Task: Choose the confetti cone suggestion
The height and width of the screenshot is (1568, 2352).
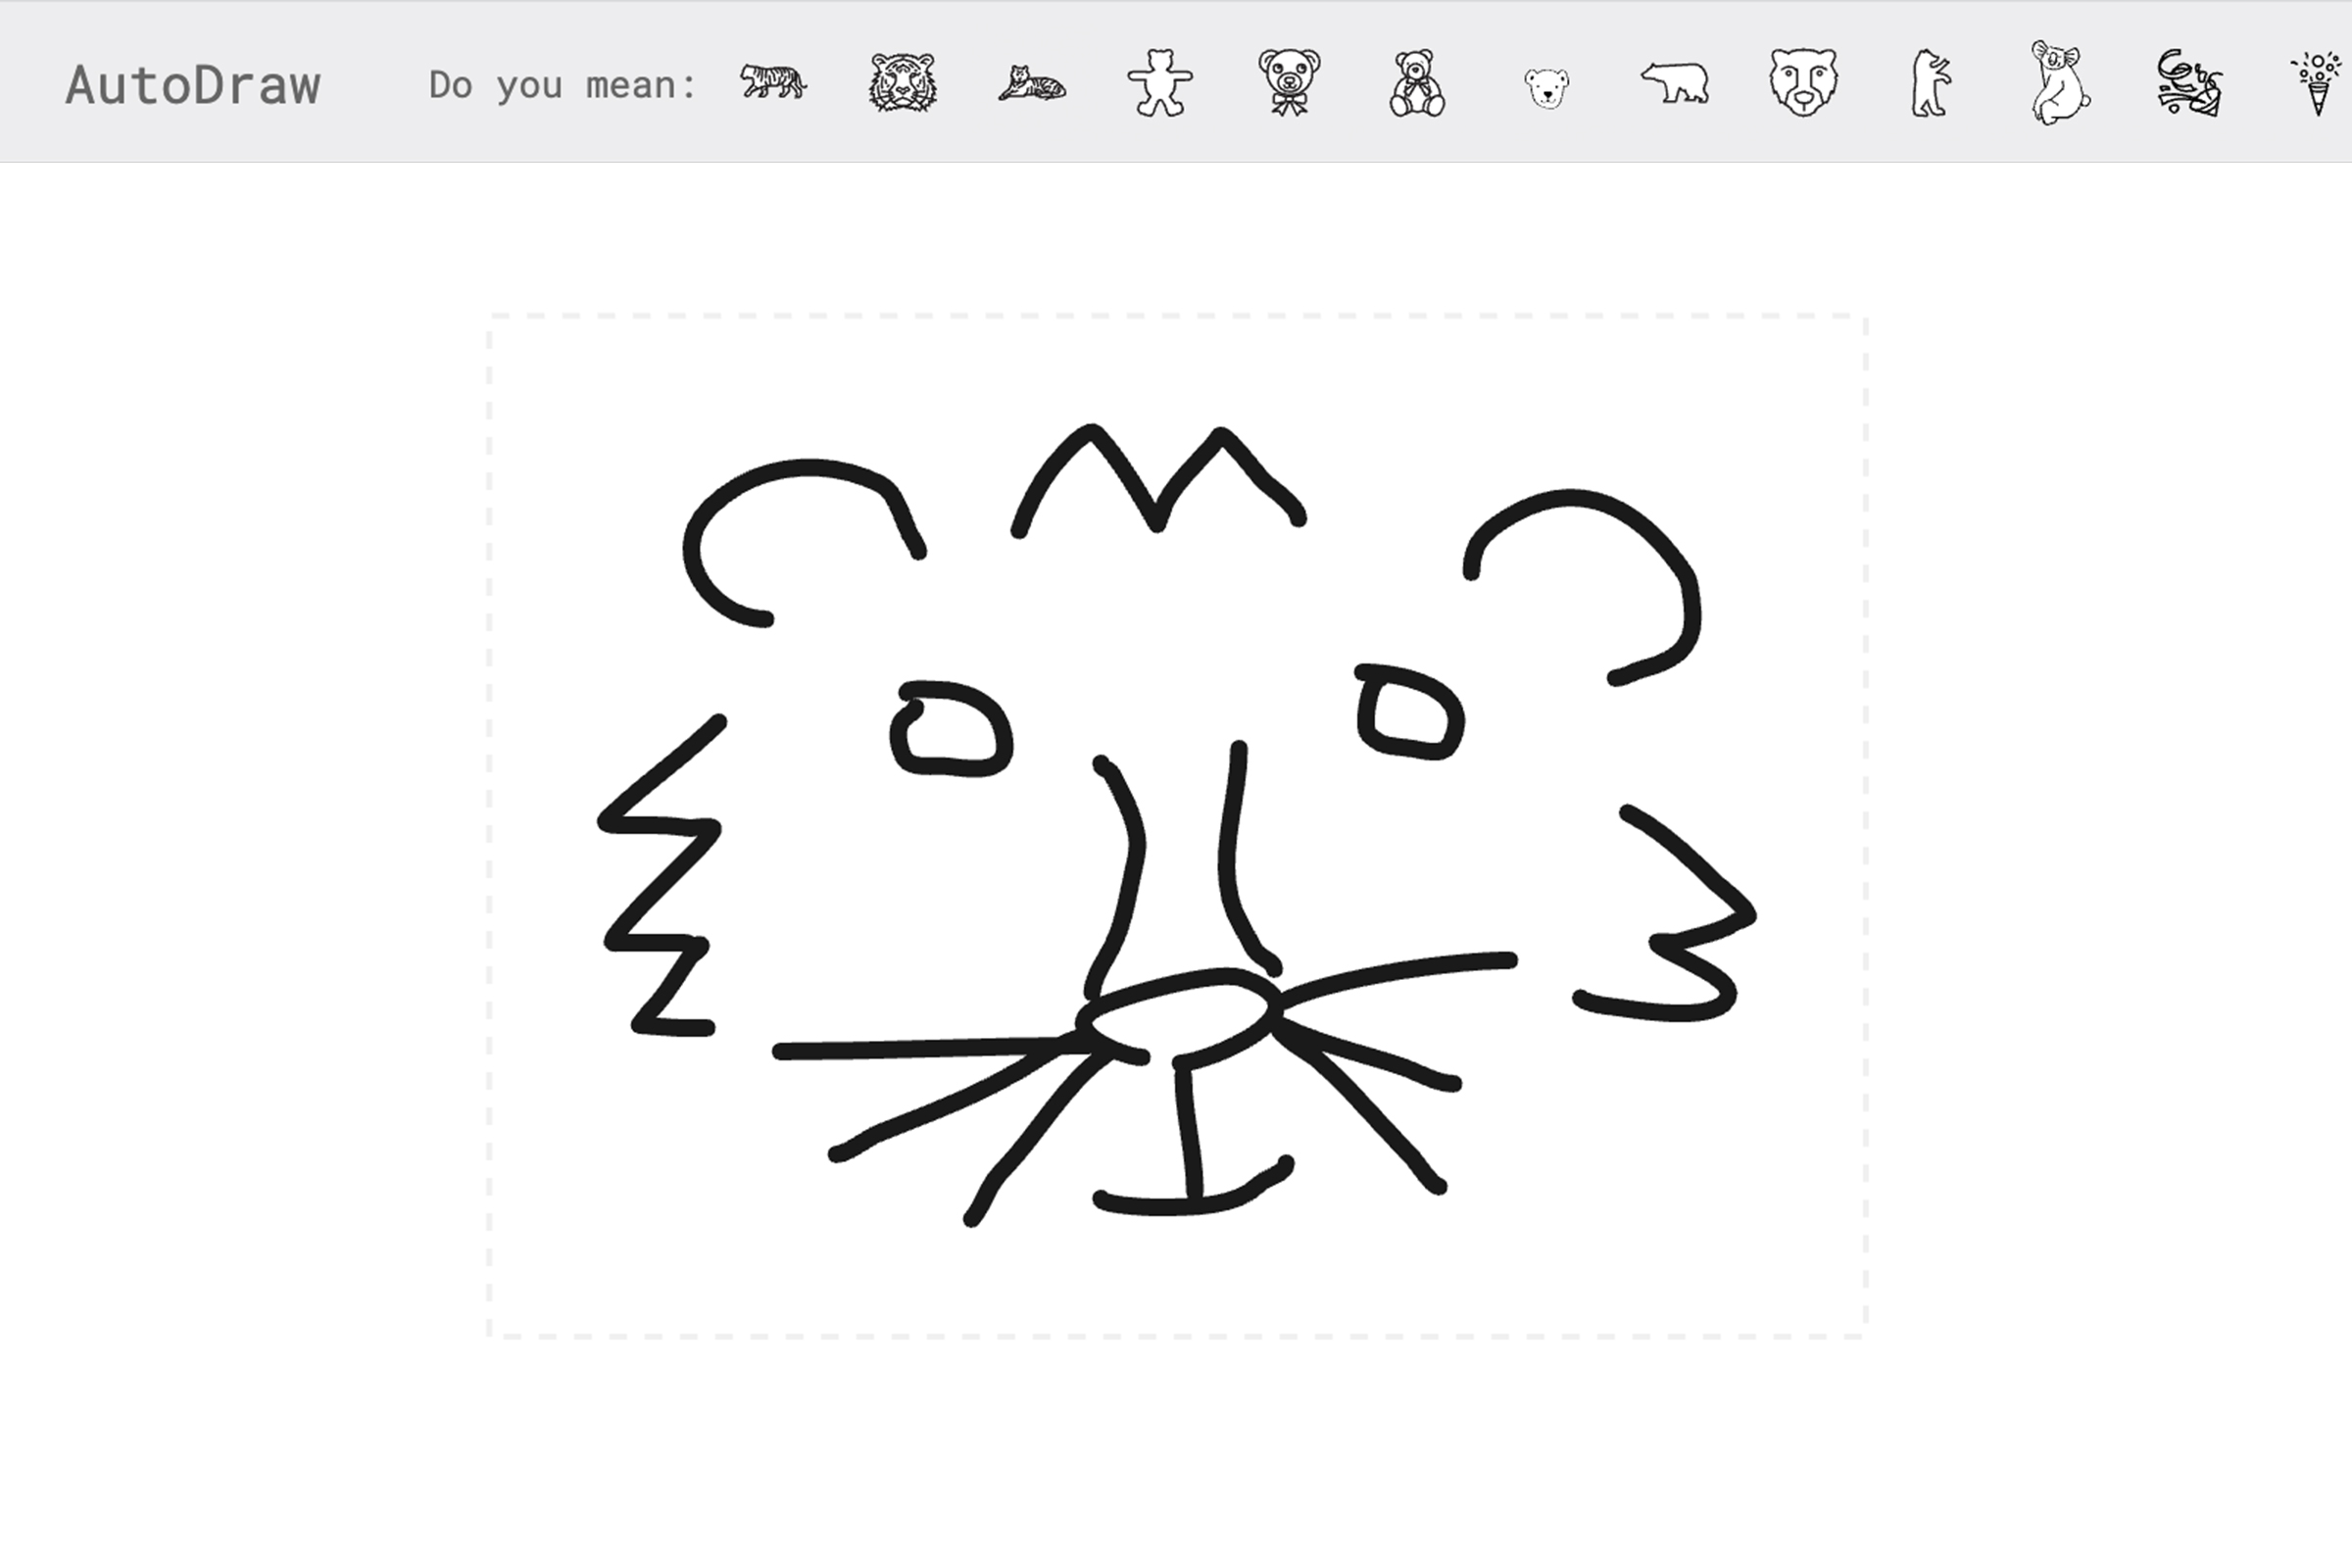Action: [x=2316, y=83]
